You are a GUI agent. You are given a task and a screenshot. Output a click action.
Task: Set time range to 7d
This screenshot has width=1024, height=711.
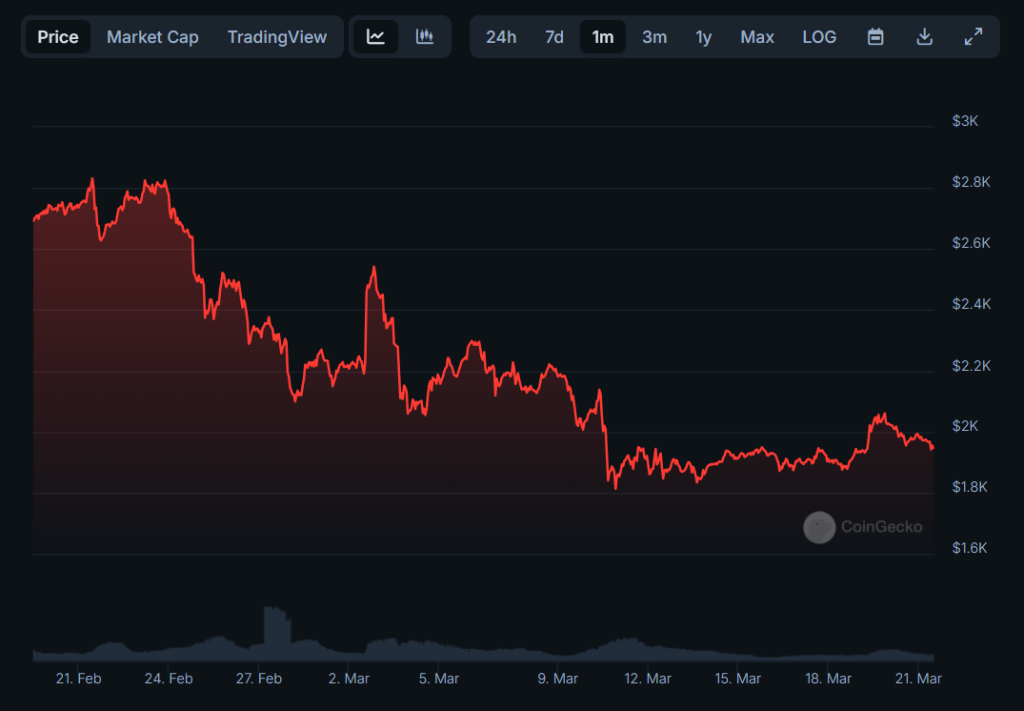554,37
